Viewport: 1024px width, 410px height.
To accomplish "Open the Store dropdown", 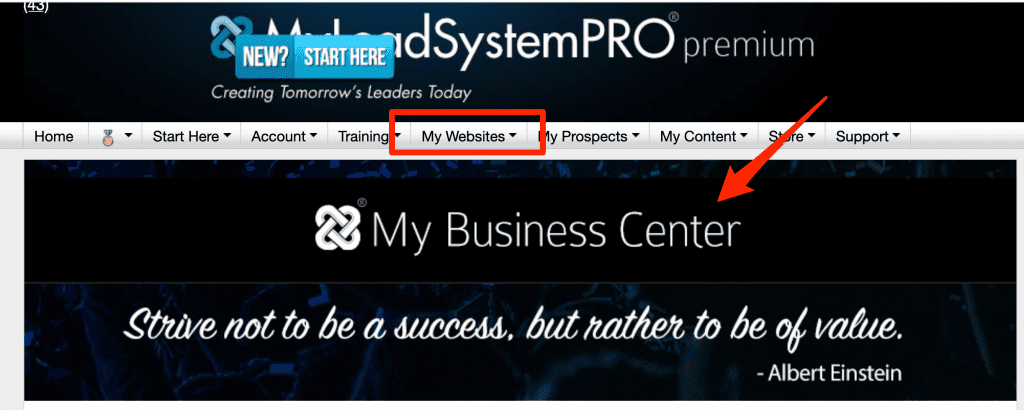I will (x=792, y=136).
